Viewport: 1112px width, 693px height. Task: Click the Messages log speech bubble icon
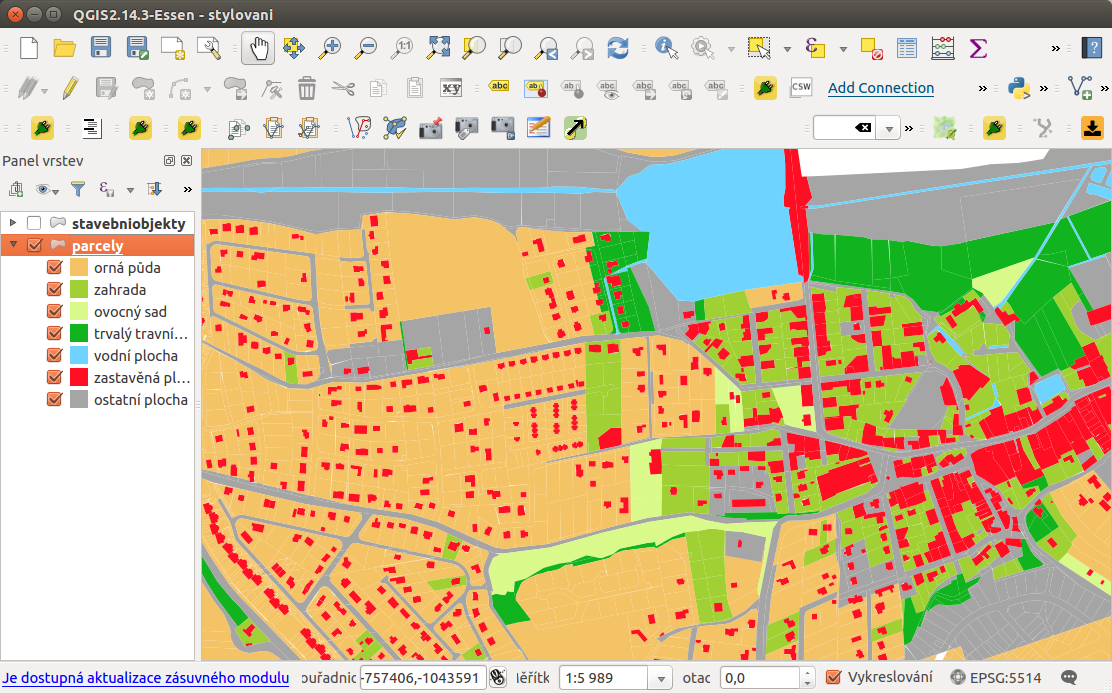point(1069,677)
